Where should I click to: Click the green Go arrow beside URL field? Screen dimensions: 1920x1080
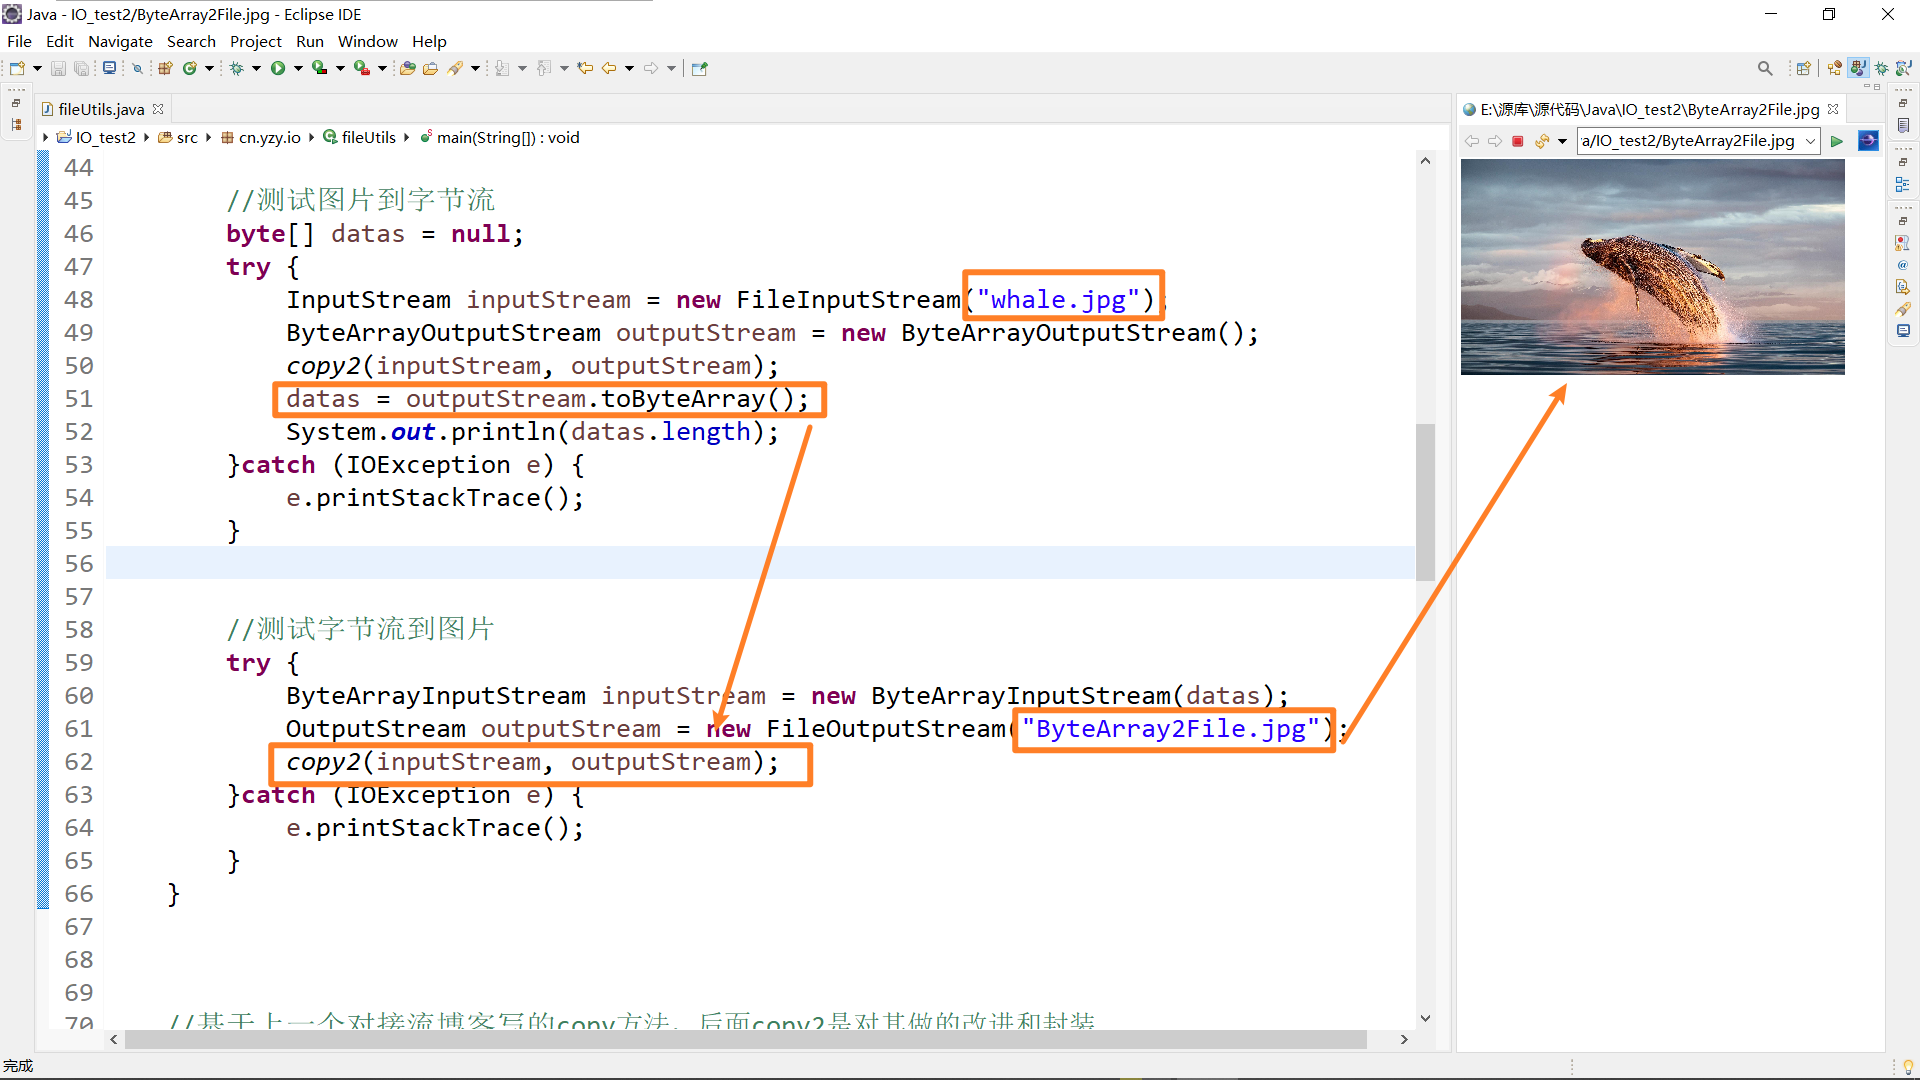[1837, 141]
